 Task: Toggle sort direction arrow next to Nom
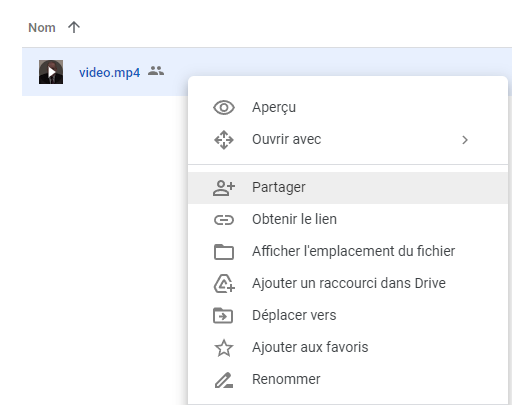pyautogui.click(x=74, y=27)
